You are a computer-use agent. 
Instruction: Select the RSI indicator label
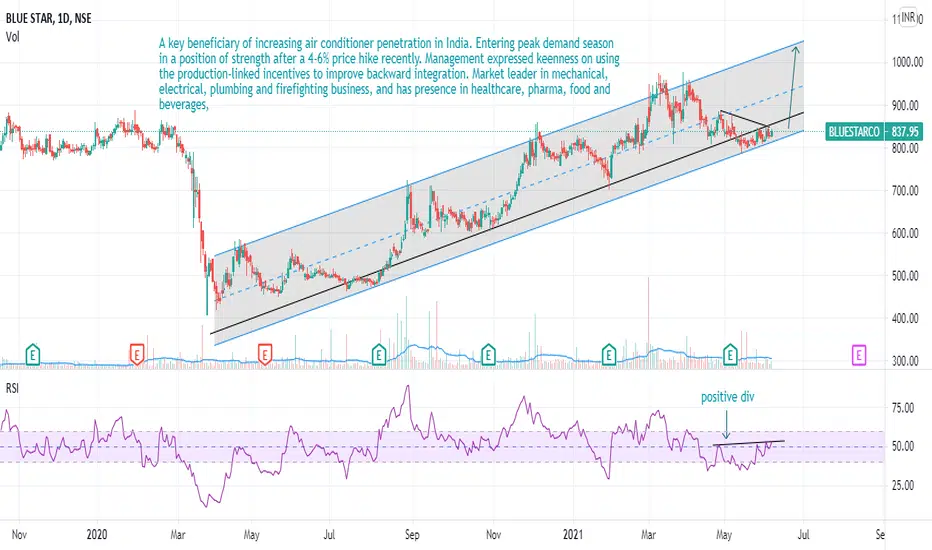pyautogui.click(x=12, y=388)
